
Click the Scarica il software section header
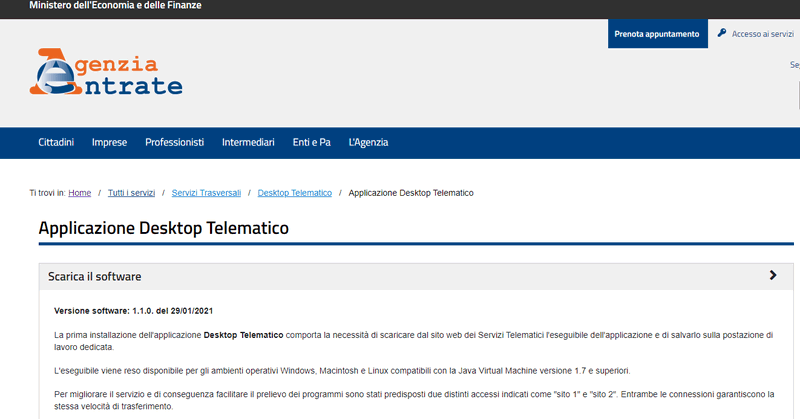click(x=416, y=277)
